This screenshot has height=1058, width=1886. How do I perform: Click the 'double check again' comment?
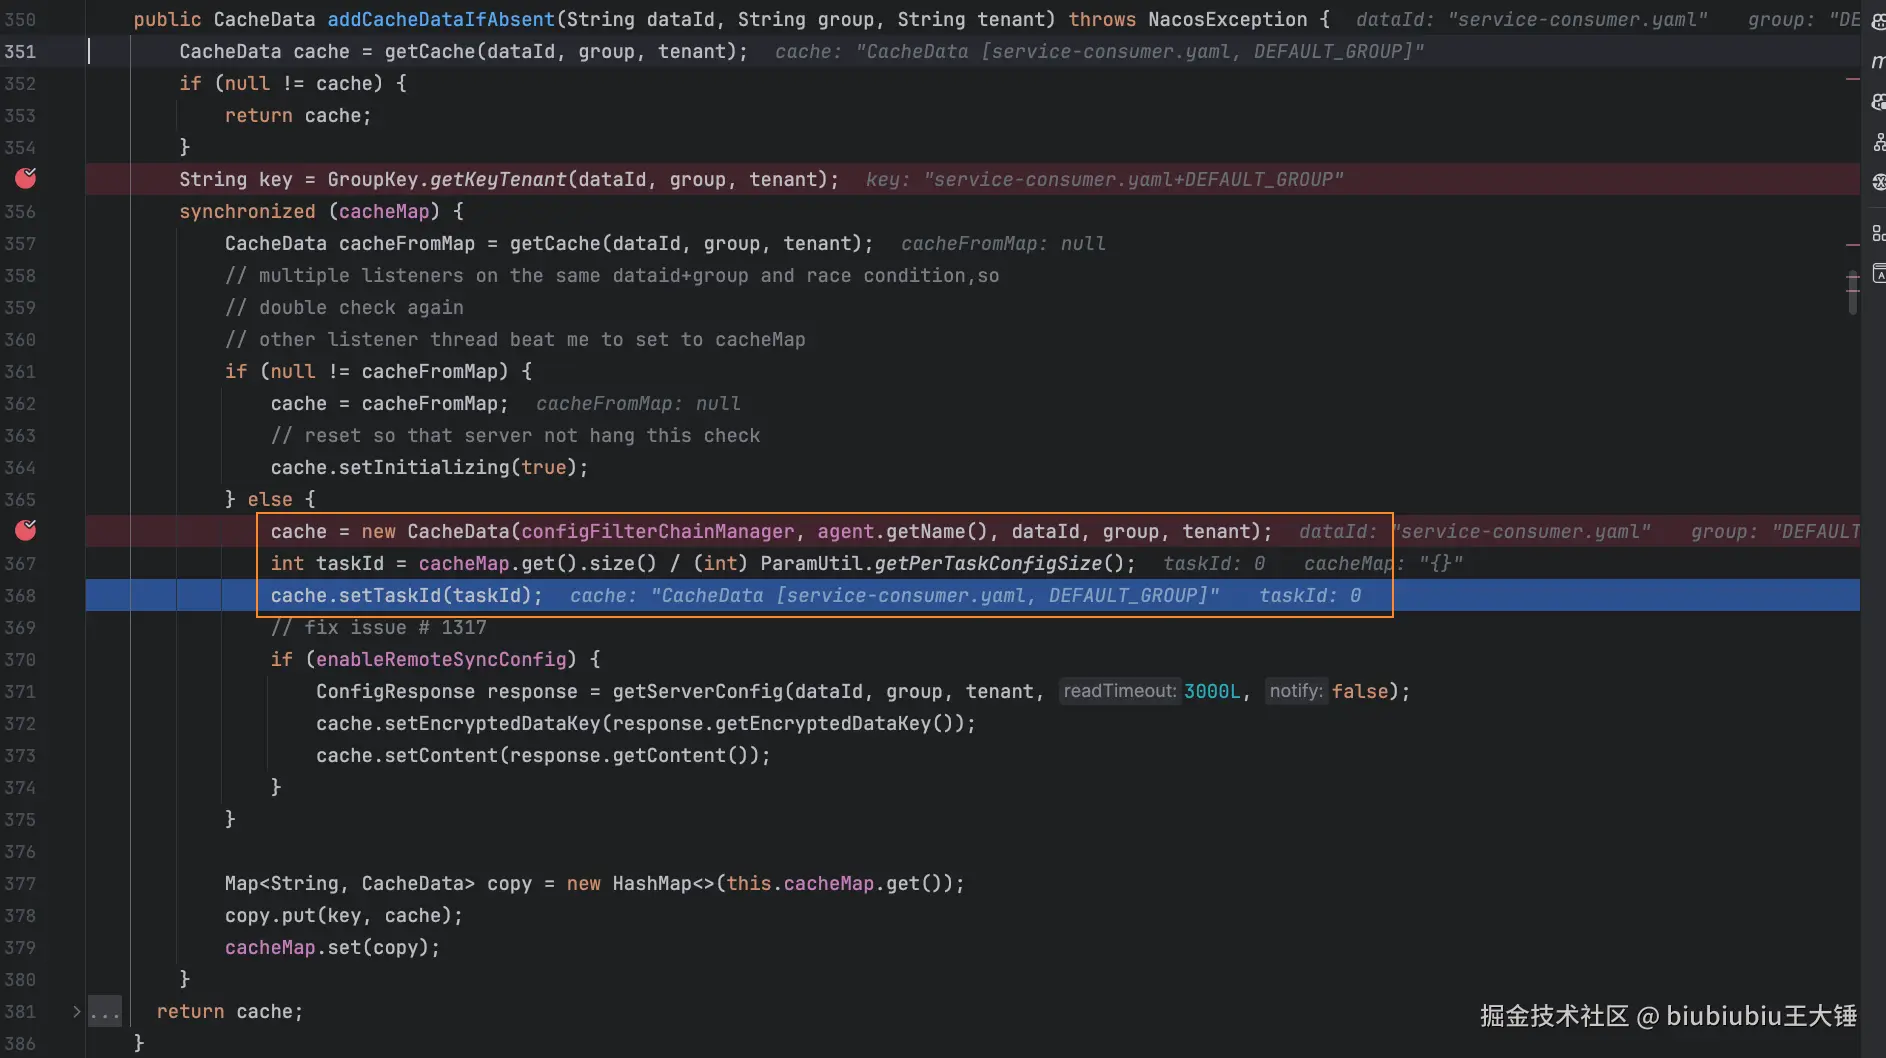click(x=344, y=307)
